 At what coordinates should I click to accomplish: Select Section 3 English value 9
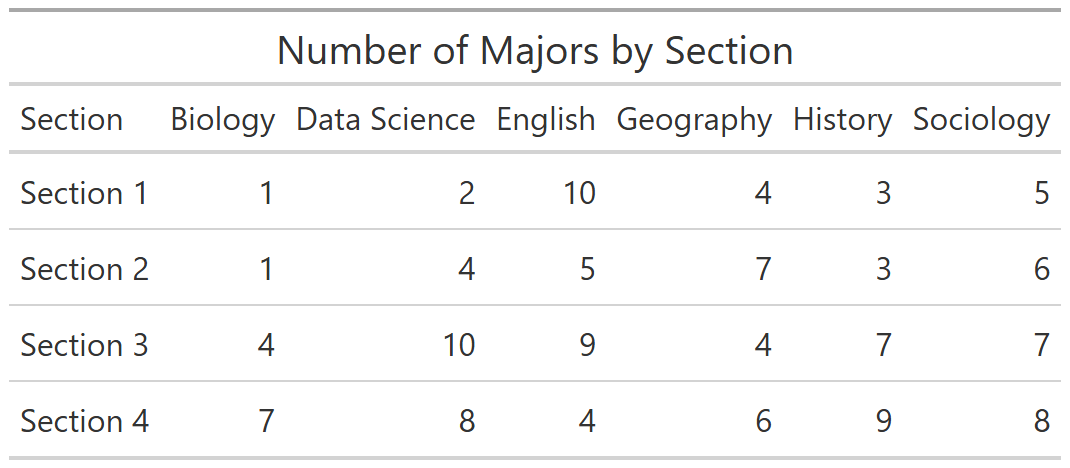[x=587, y=345]
